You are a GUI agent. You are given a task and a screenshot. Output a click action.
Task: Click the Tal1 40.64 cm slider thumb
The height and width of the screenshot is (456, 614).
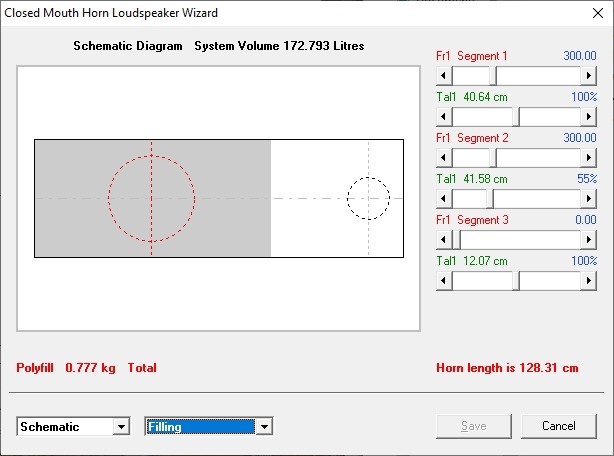pos(516,117)
